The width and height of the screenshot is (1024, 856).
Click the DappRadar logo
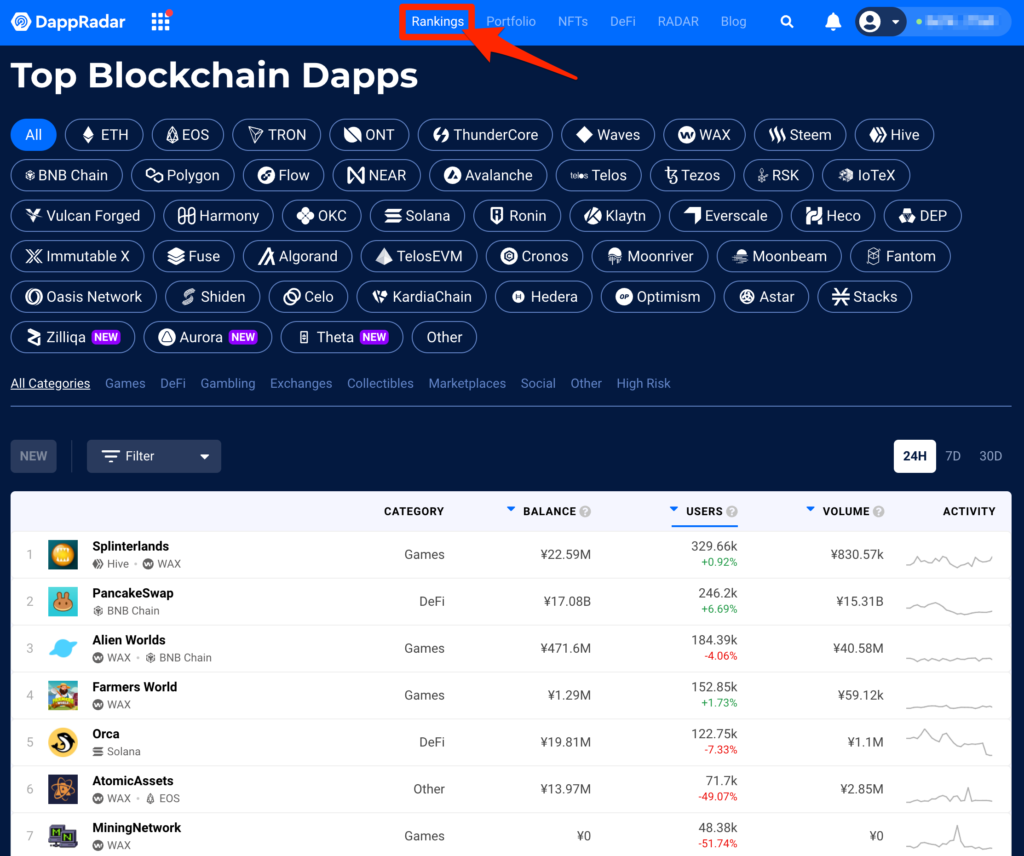(x=68, y=22)
